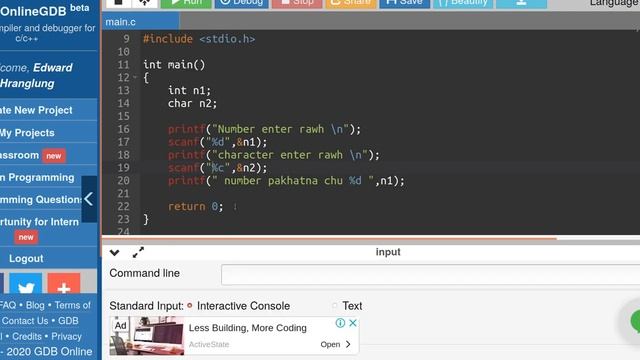Select the Text standard input option
The height and width of the screenshot is (360, 640).
pos(335,305)
